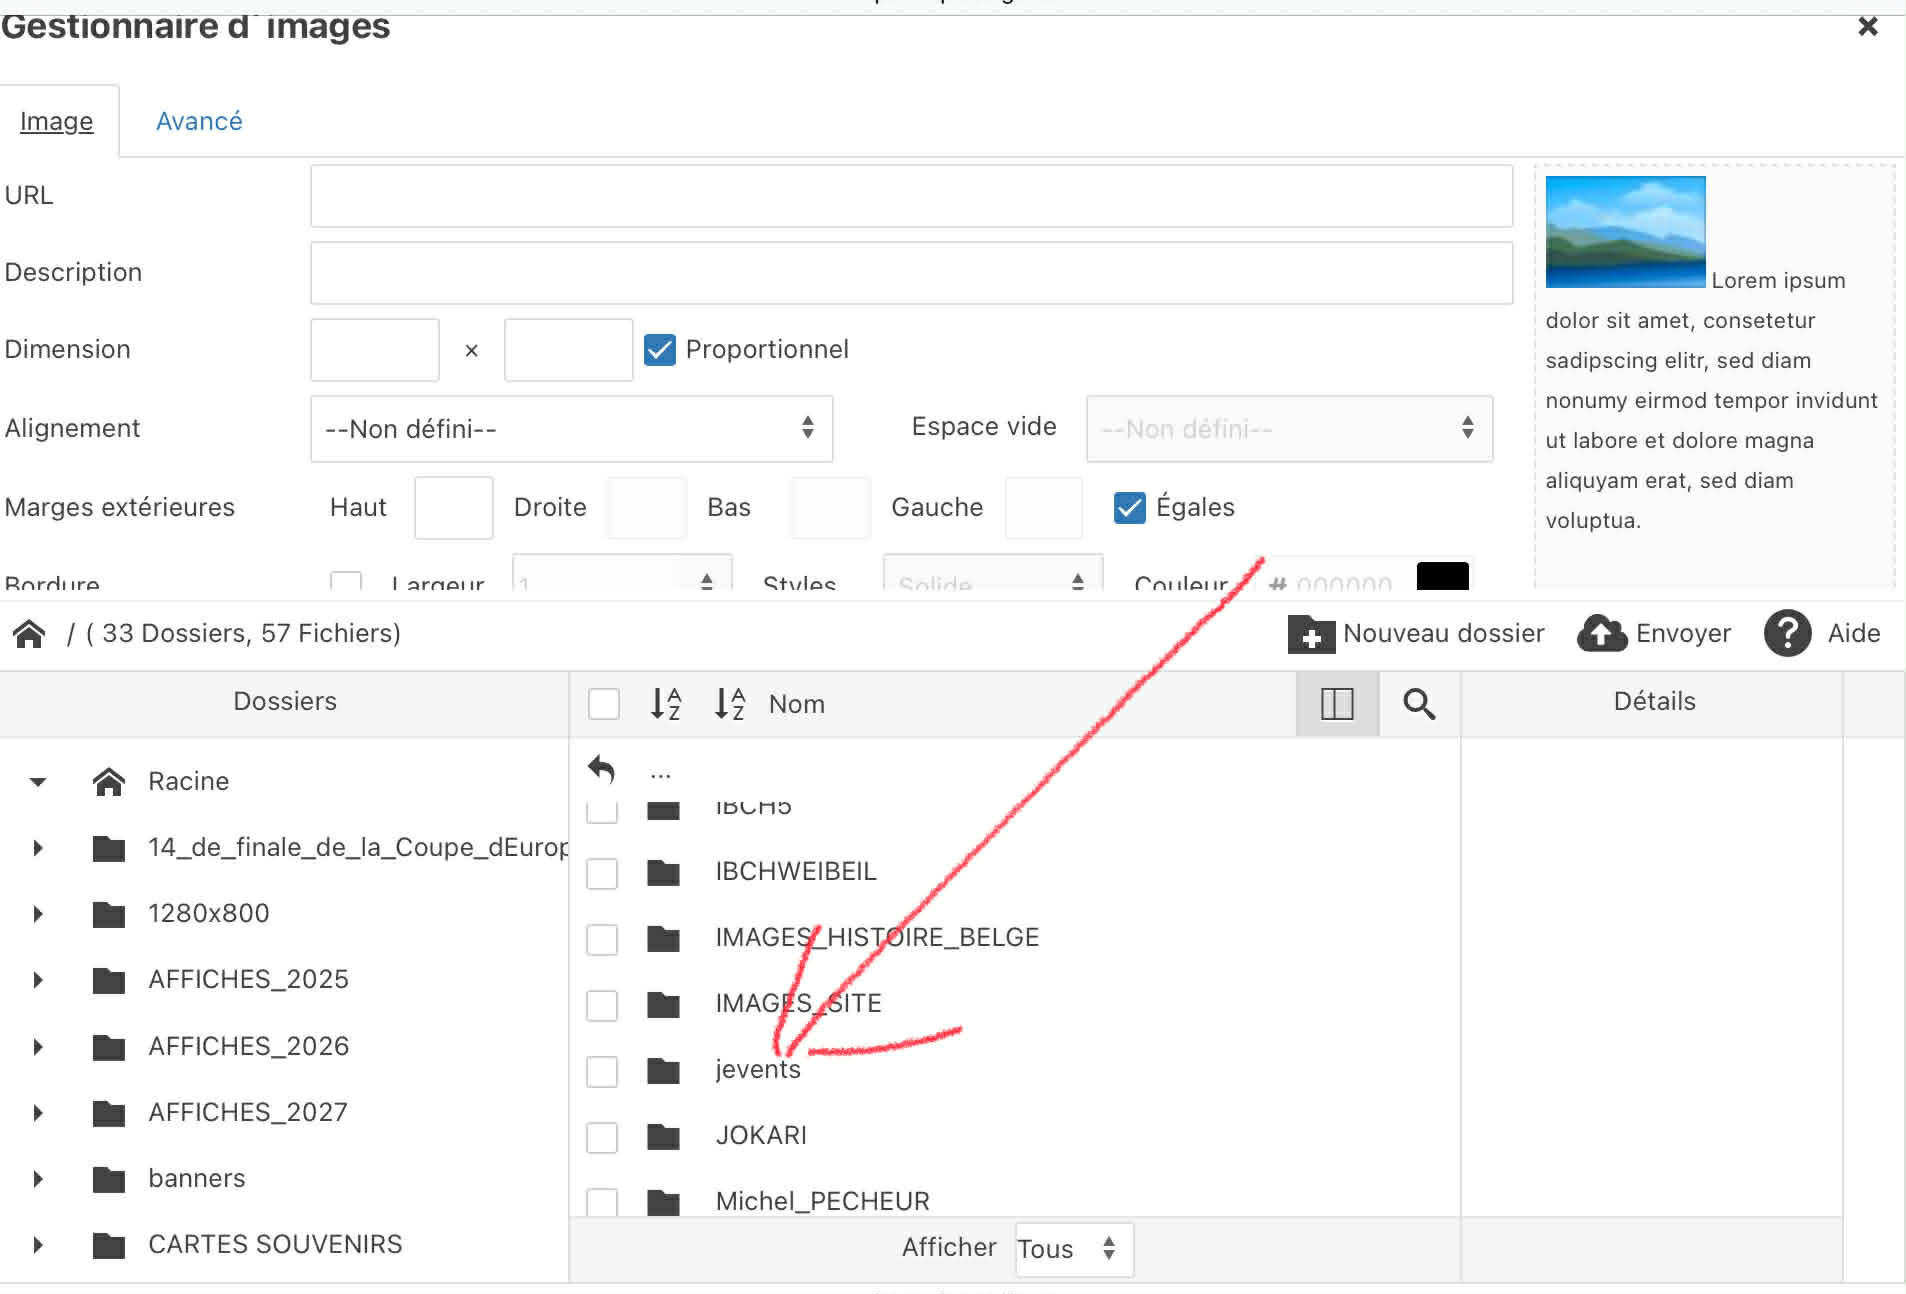Open the IMAGES_SITE folder
The width and height of the screenshot is (1906, 1294).
[798, 1003]
